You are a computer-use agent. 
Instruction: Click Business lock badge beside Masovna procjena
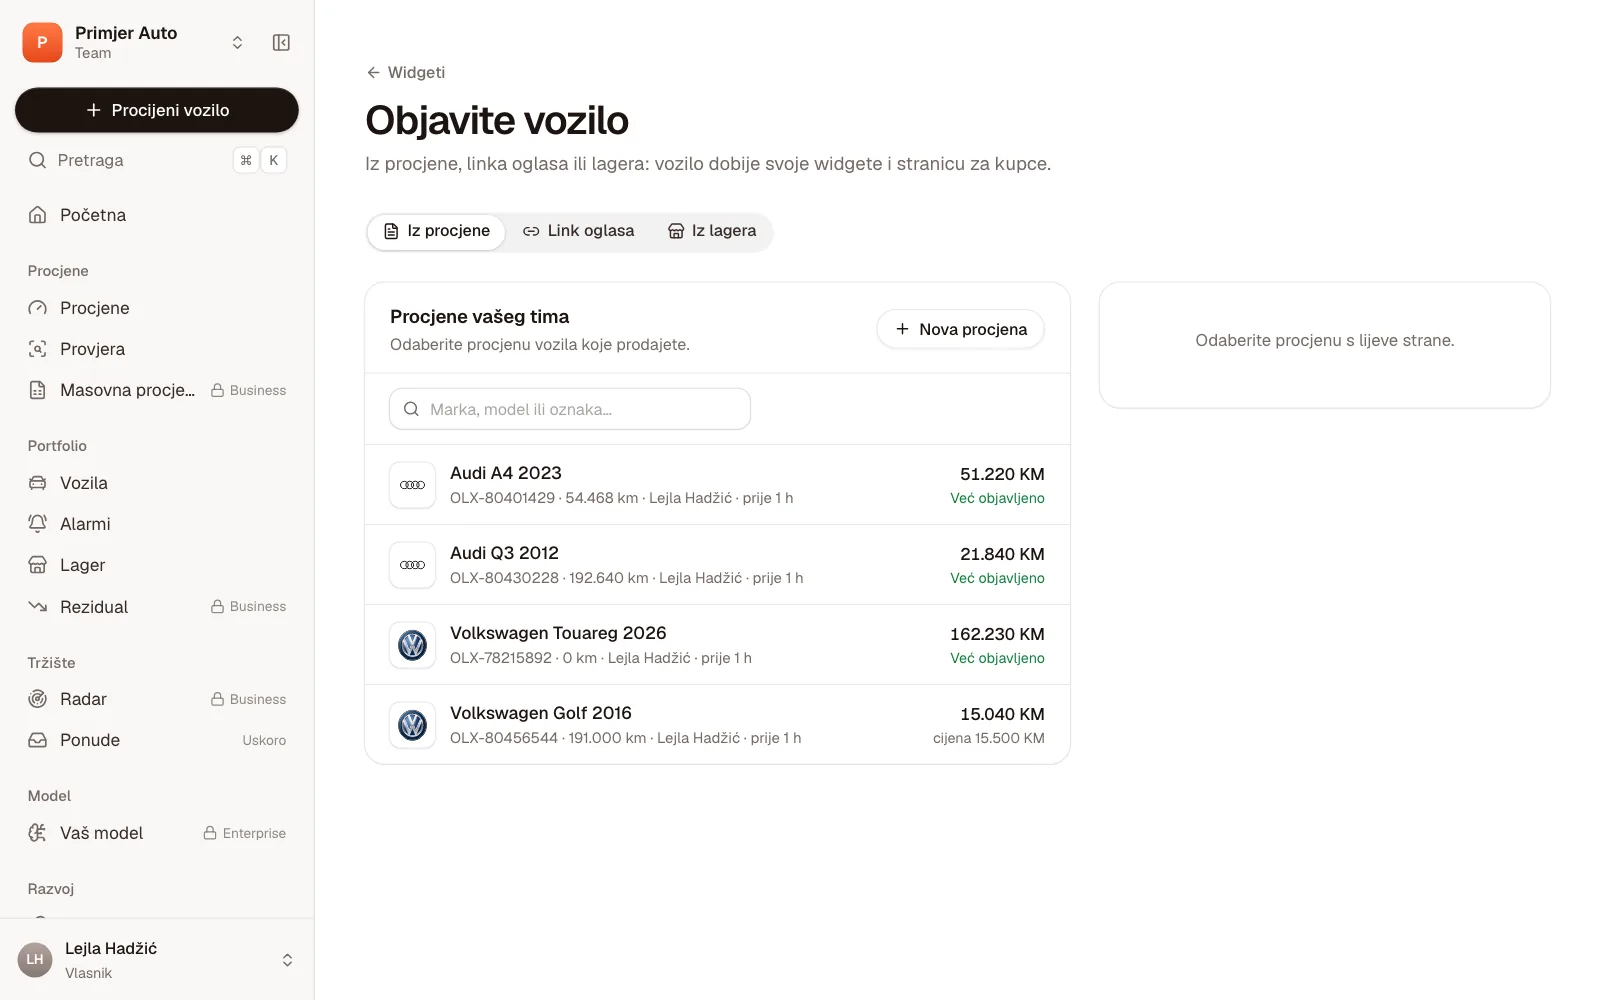248,390
